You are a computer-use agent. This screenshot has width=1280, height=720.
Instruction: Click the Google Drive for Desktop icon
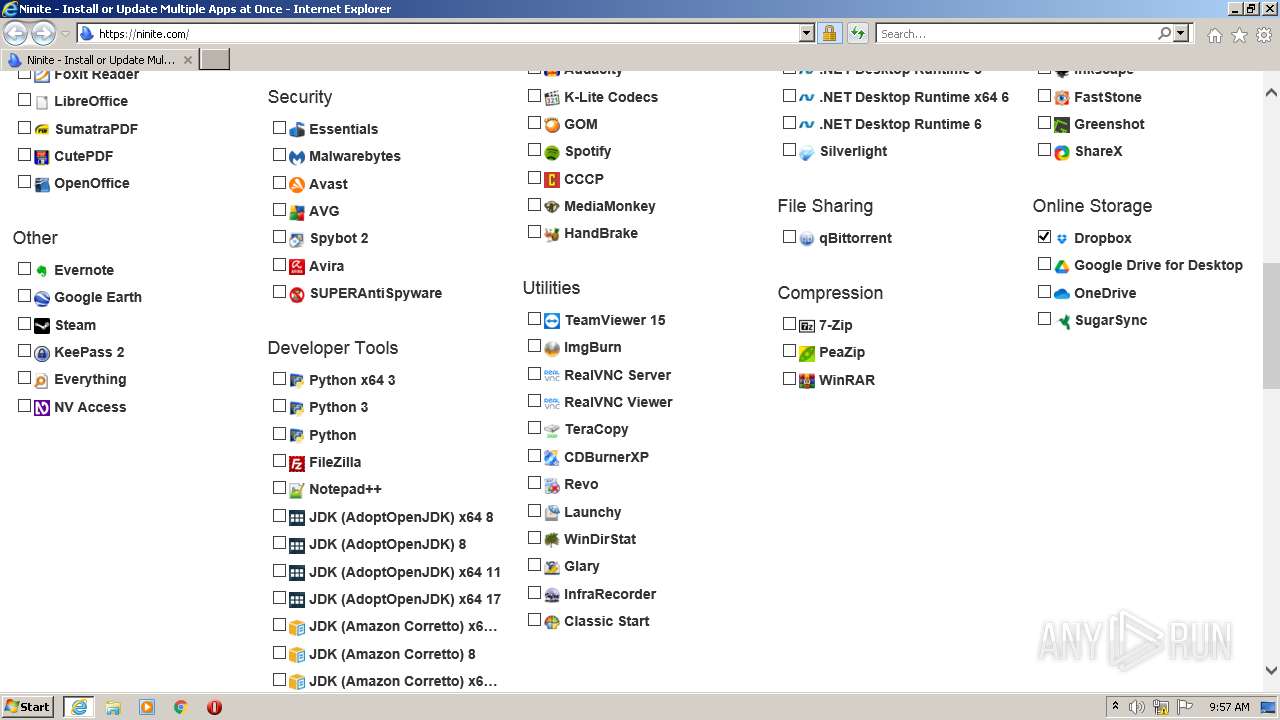pyautogui.click(x=1062, y=266)
